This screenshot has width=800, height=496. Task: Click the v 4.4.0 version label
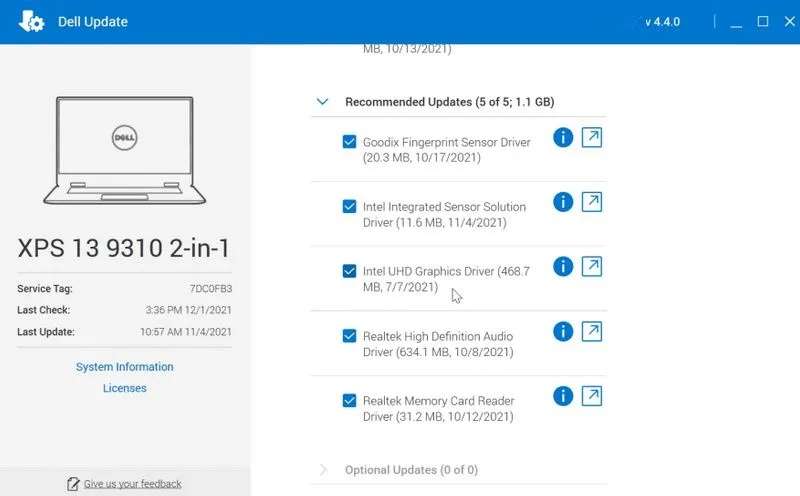click(662, 22)
